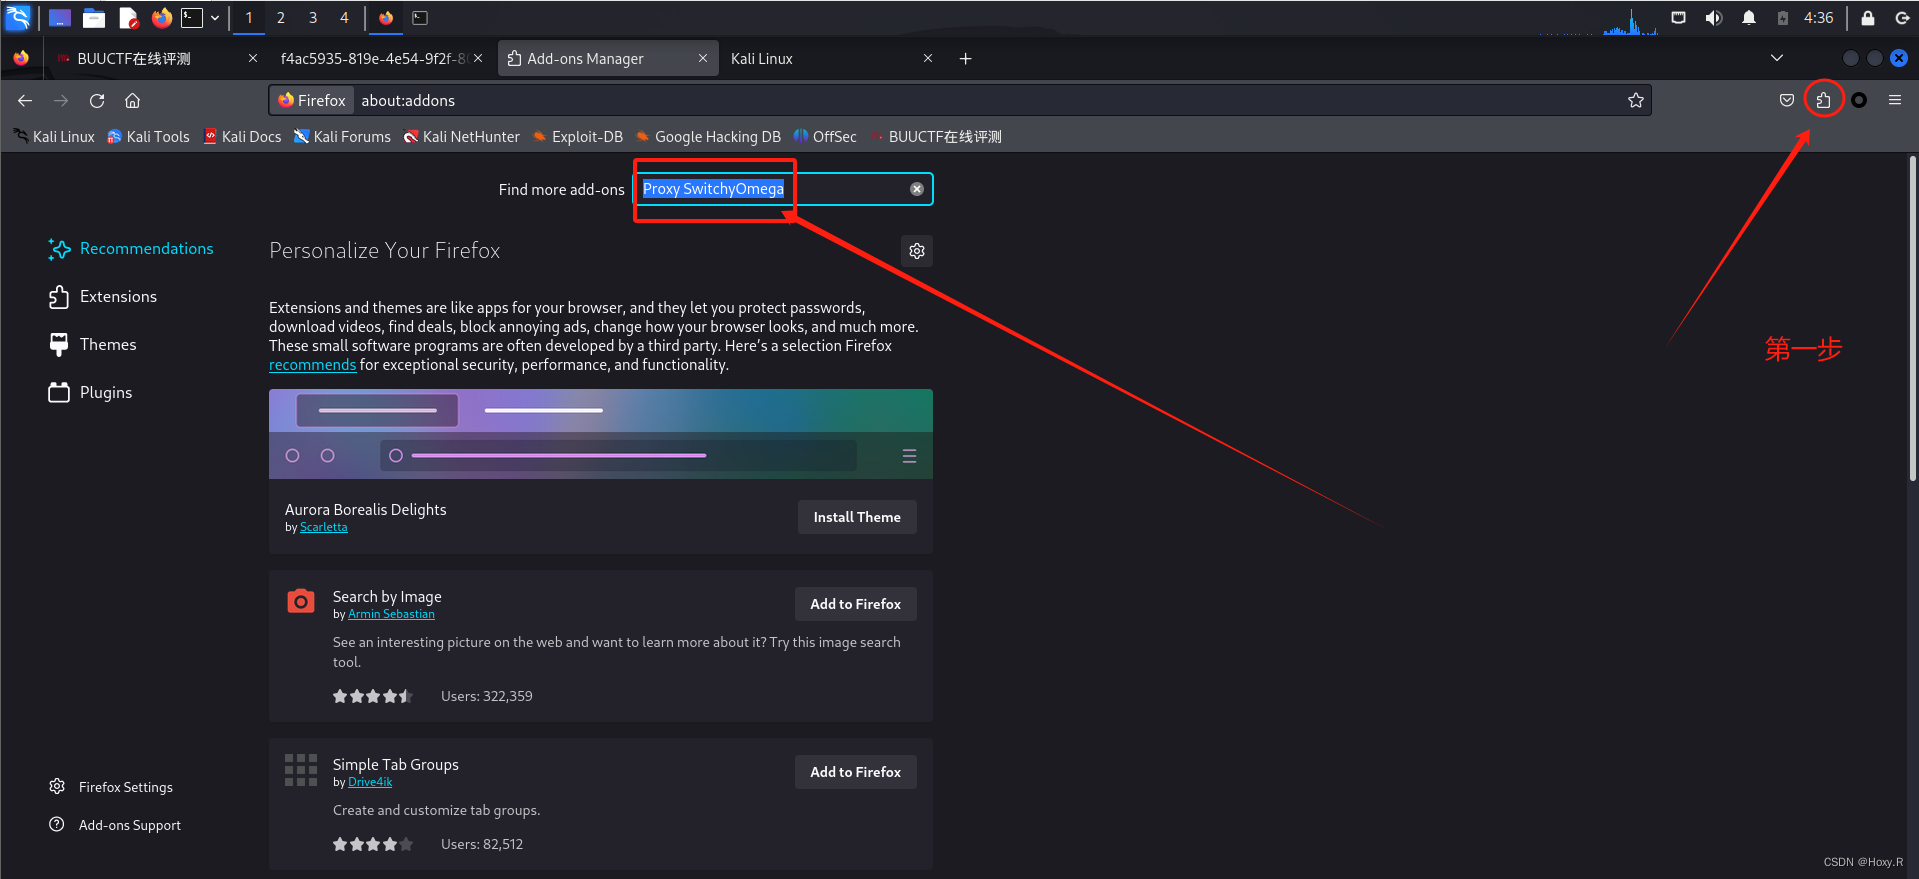Open the Kali applications menu
This screenshot has width=1919, height=879.
click(19, 17)
